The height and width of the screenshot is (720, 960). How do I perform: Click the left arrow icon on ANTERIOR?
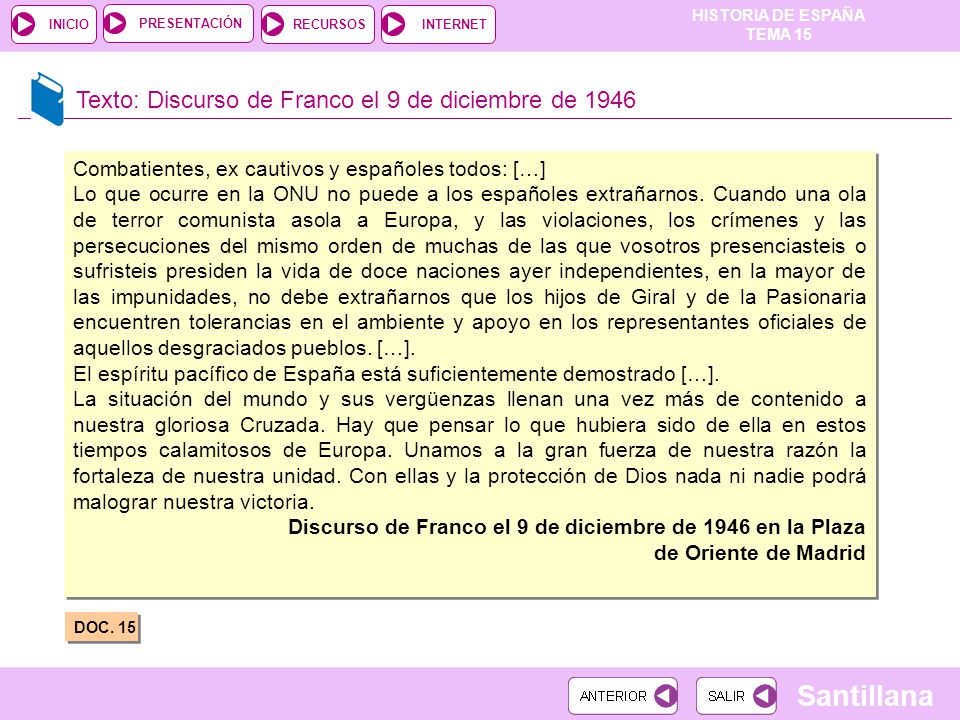pyautogui.click(x=665, y=696)
